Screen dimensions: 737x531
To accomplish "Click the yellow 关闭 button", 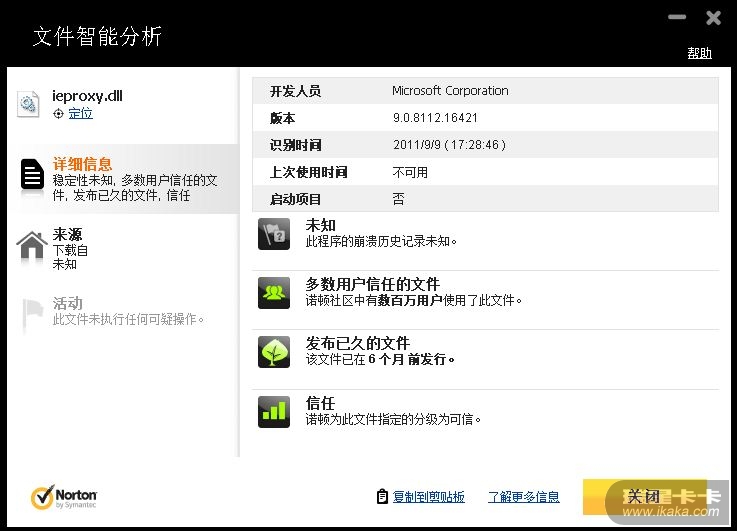I will (644, 497).
